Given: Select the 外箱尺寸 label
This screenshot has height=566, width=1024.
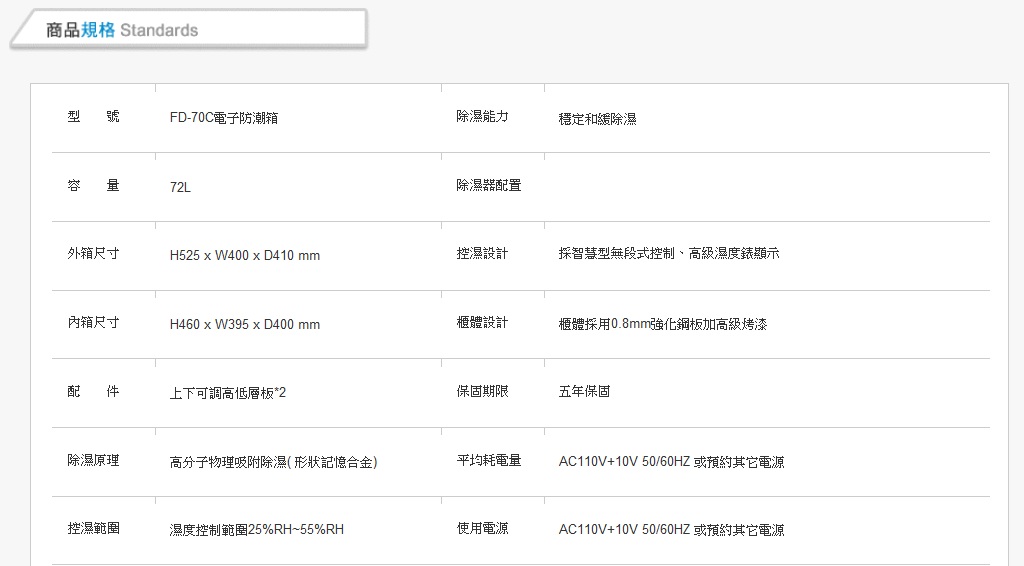Looking at the screenshot, I should coord(93,254).
